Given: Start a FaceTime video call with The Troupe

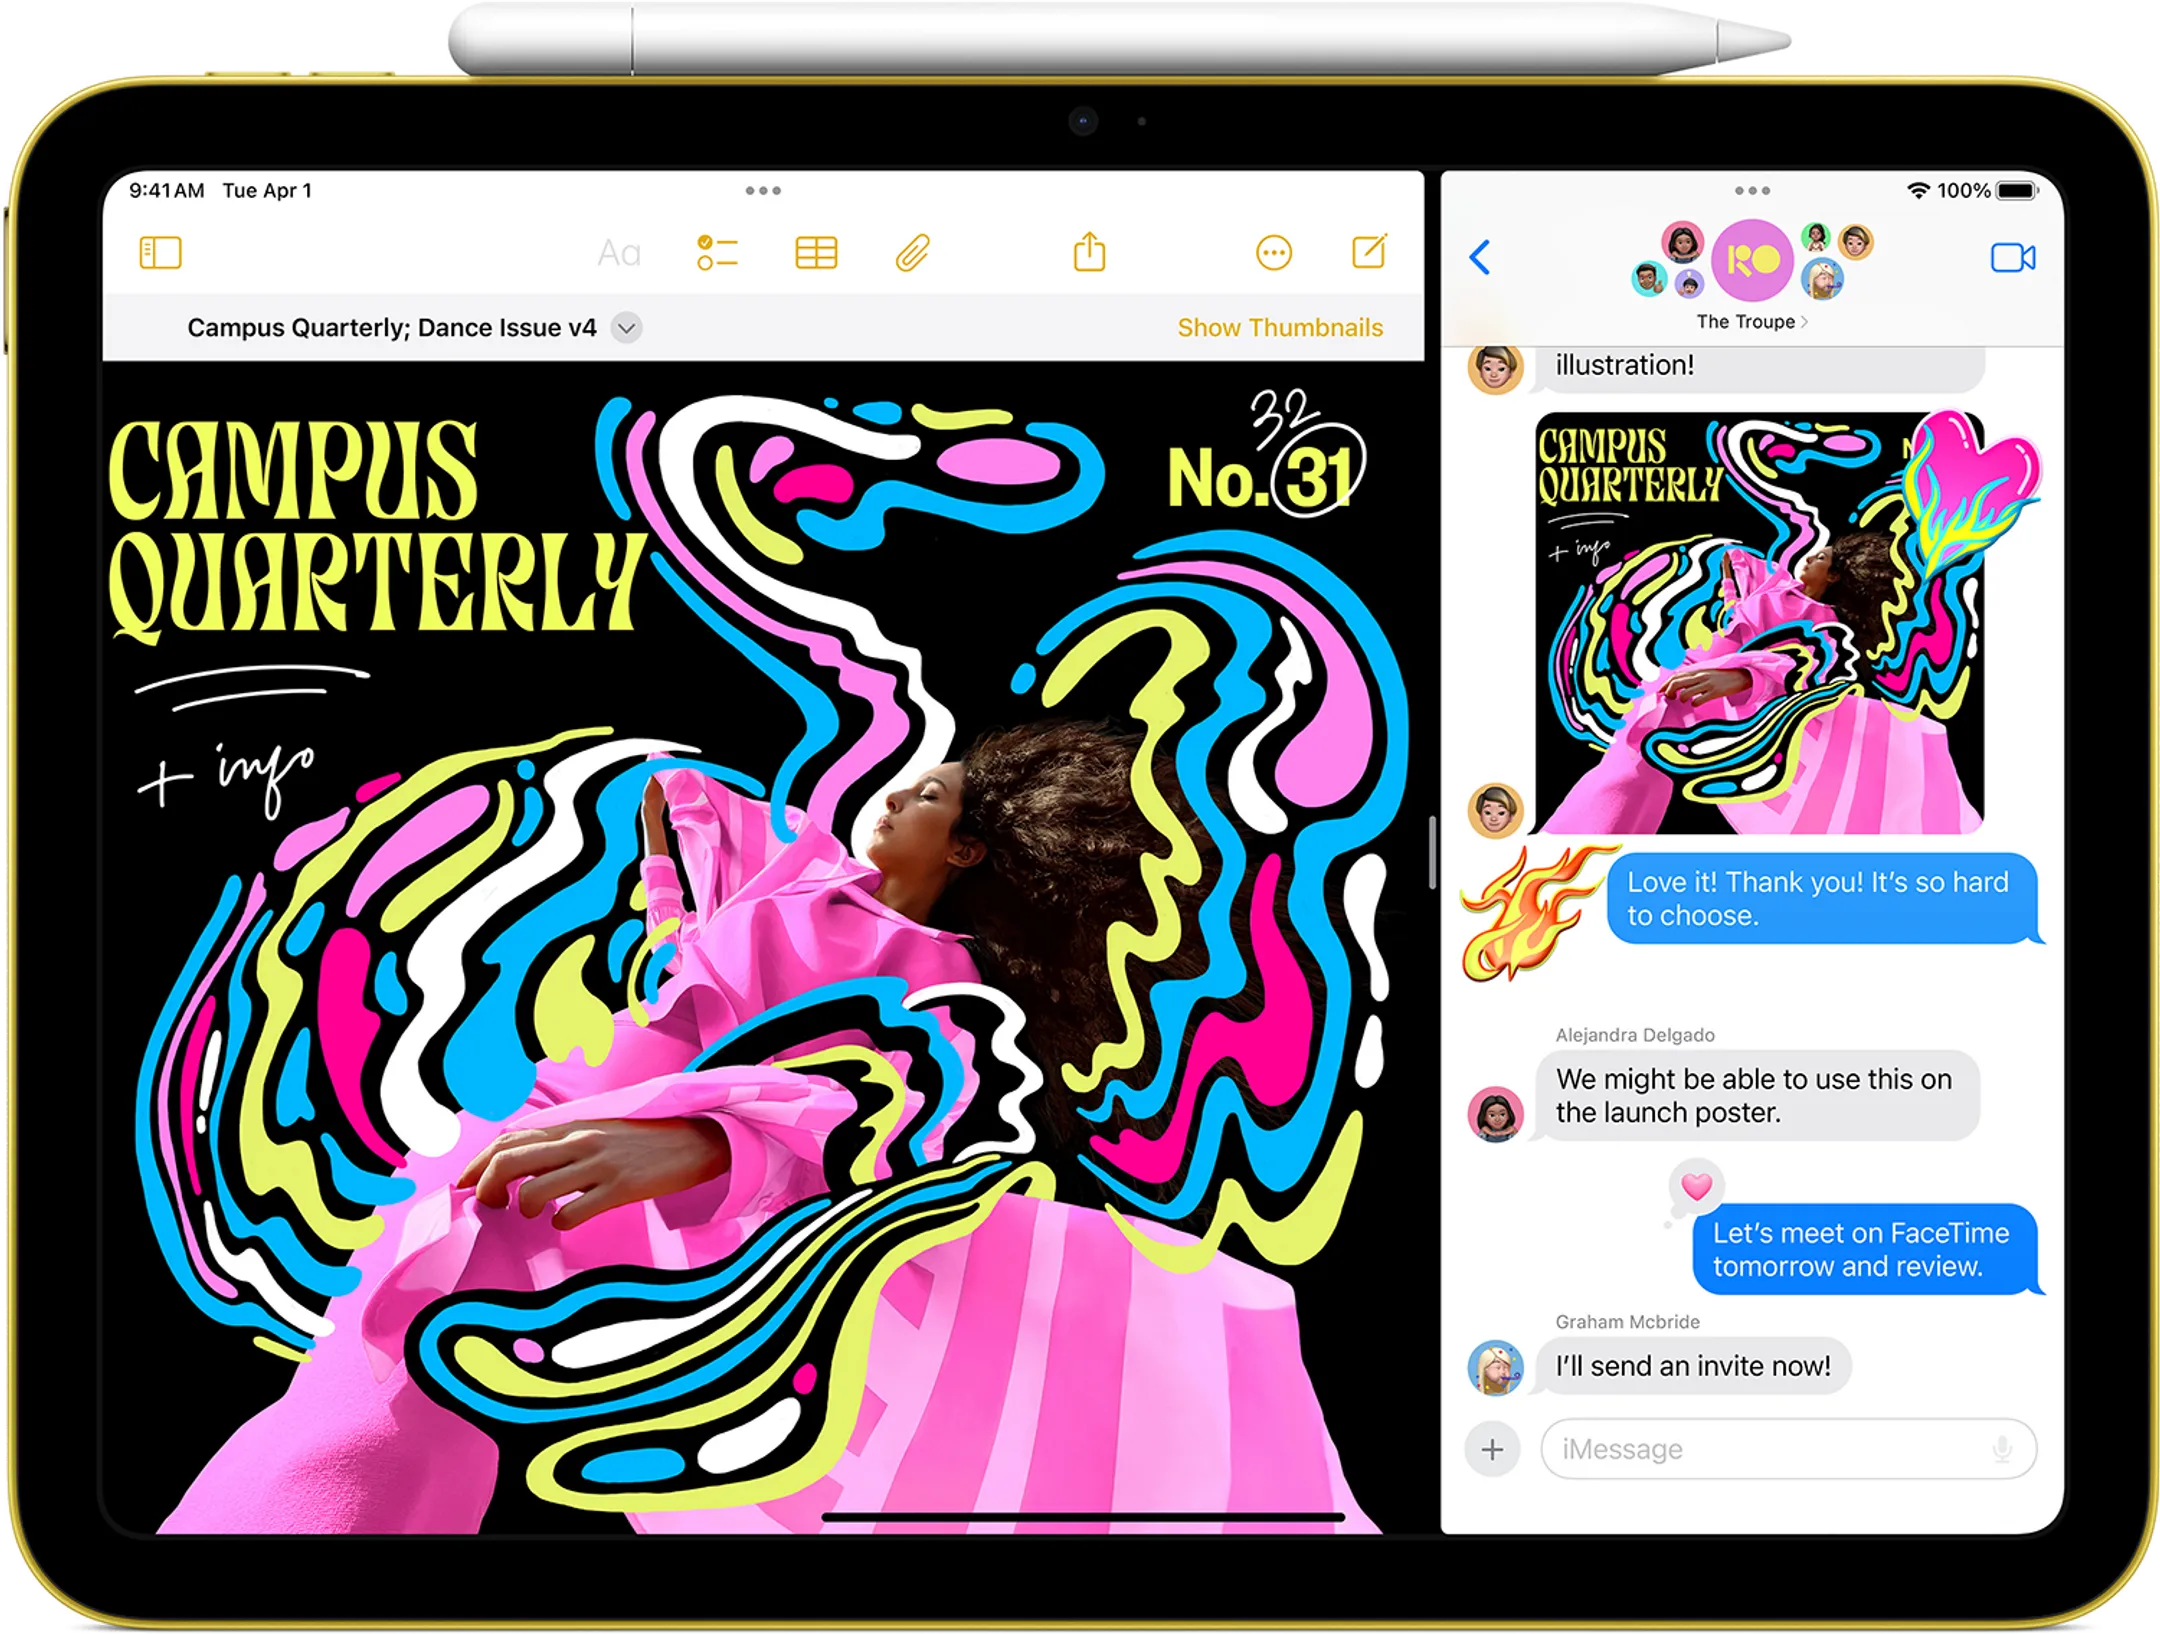Looking at the screenshot, I should tap(2017, 258).
